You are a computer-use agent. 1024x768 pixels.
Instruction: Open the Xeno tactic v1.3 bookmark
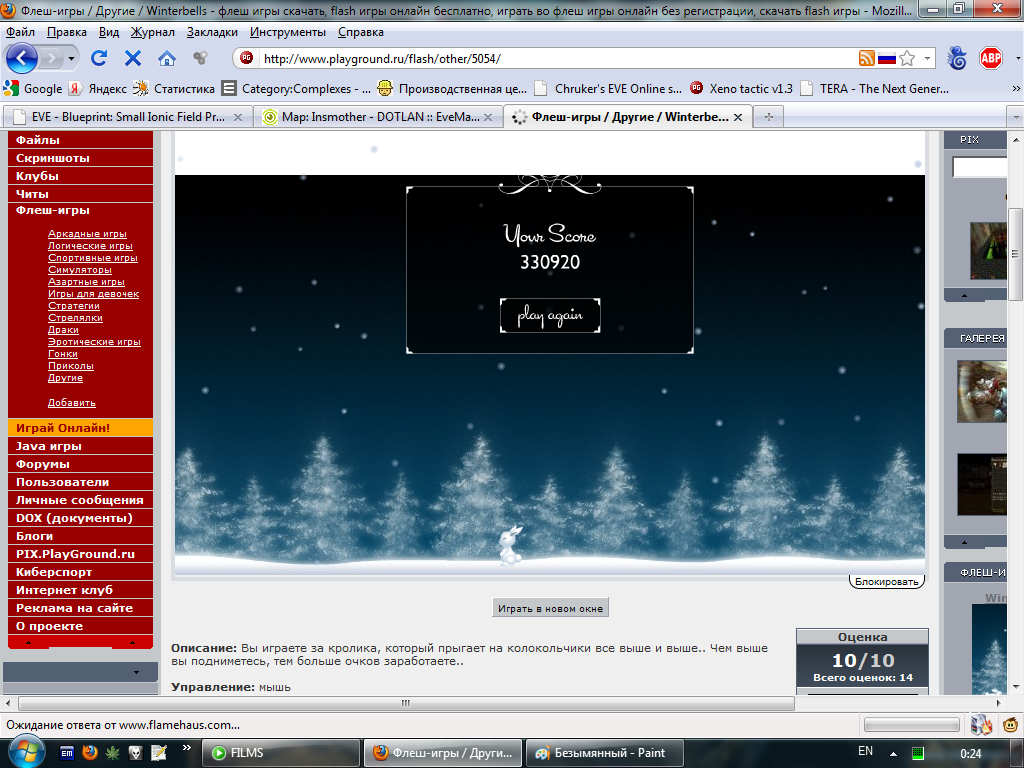(x=741, y=88)
